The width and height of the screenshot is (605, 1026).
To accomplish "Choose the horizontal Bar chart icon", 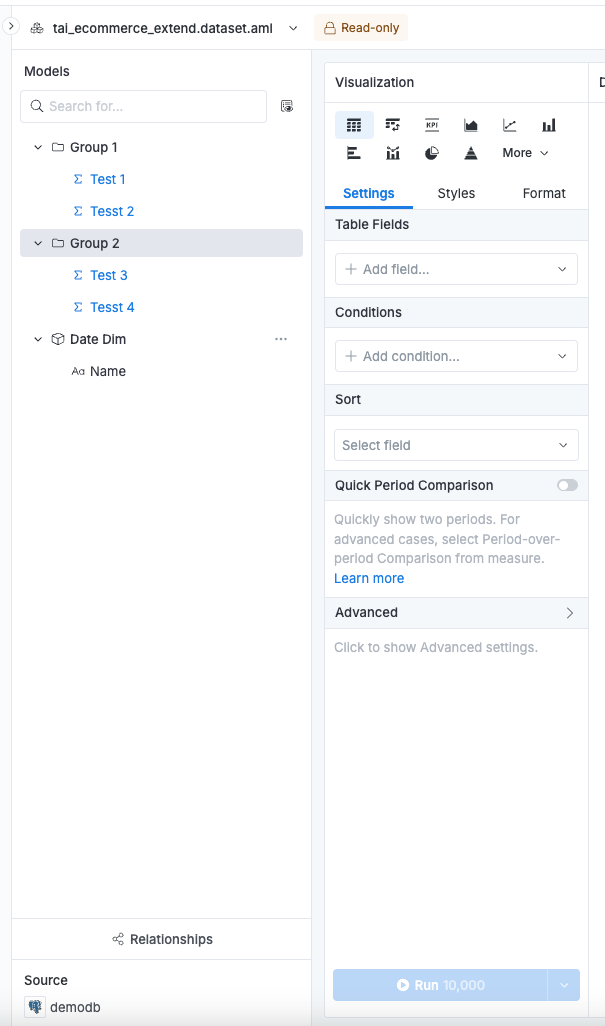I will pyautogui.click(x=354, y=153).
